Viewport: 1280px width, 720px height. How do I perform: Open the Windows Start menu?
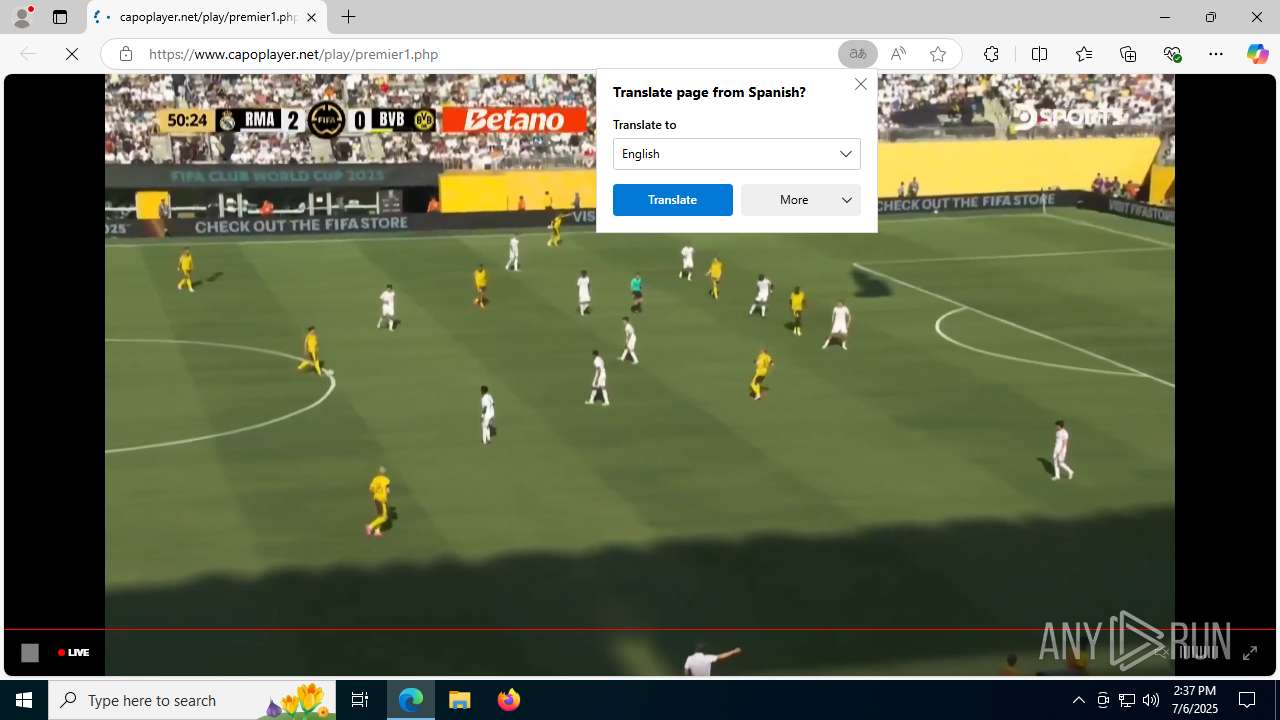[24, 700]
